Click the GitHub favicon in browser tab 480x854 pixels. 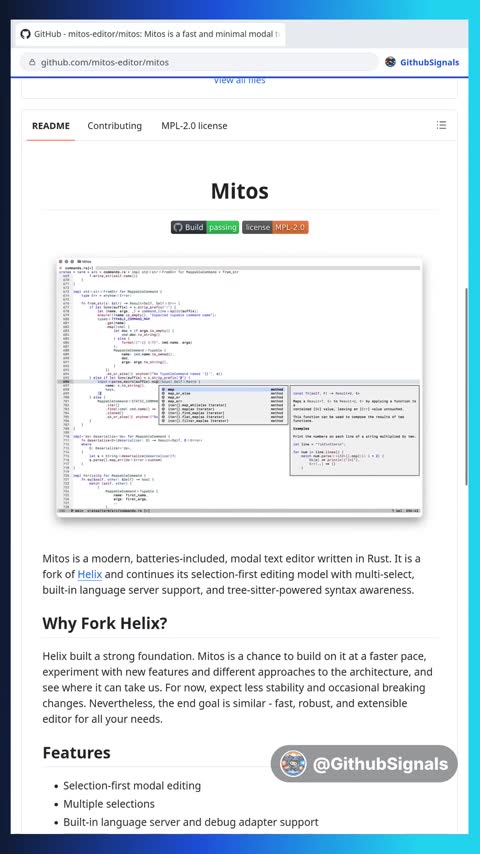point(25,34)
